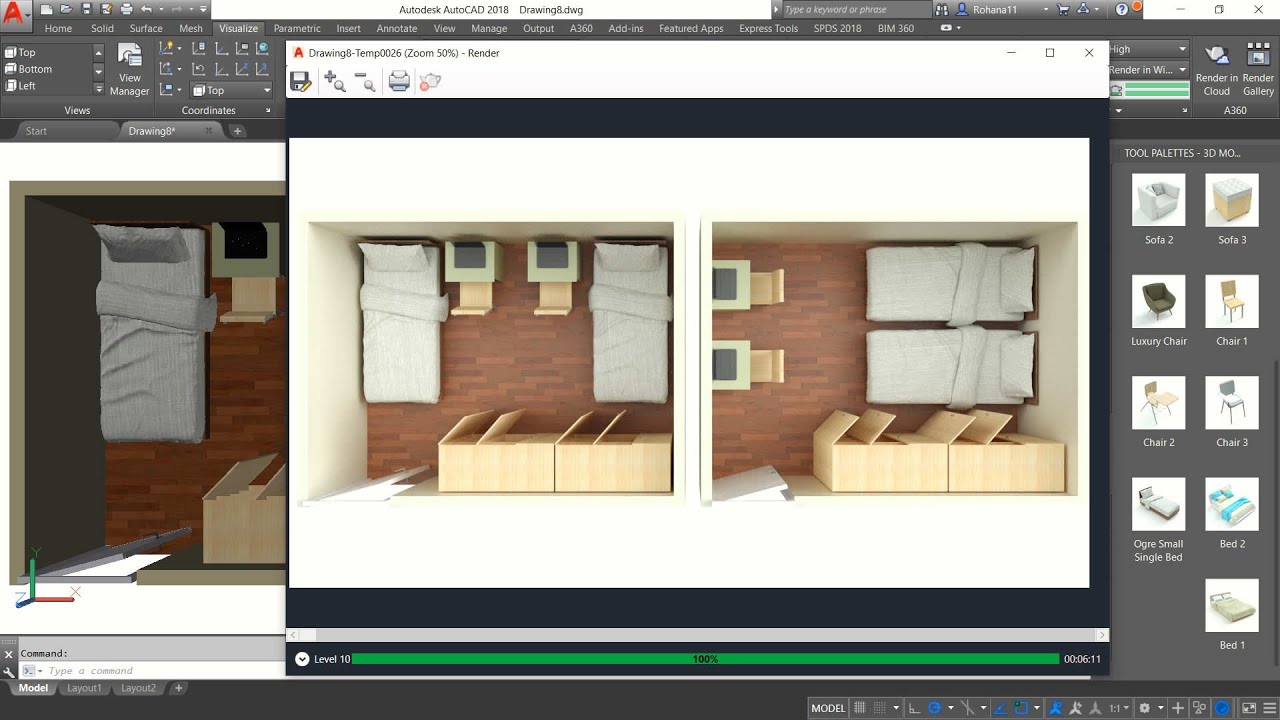The image size is (1280, 720).
Task: Expand render progress details chevron at Level 10
Action: point(302,659)
